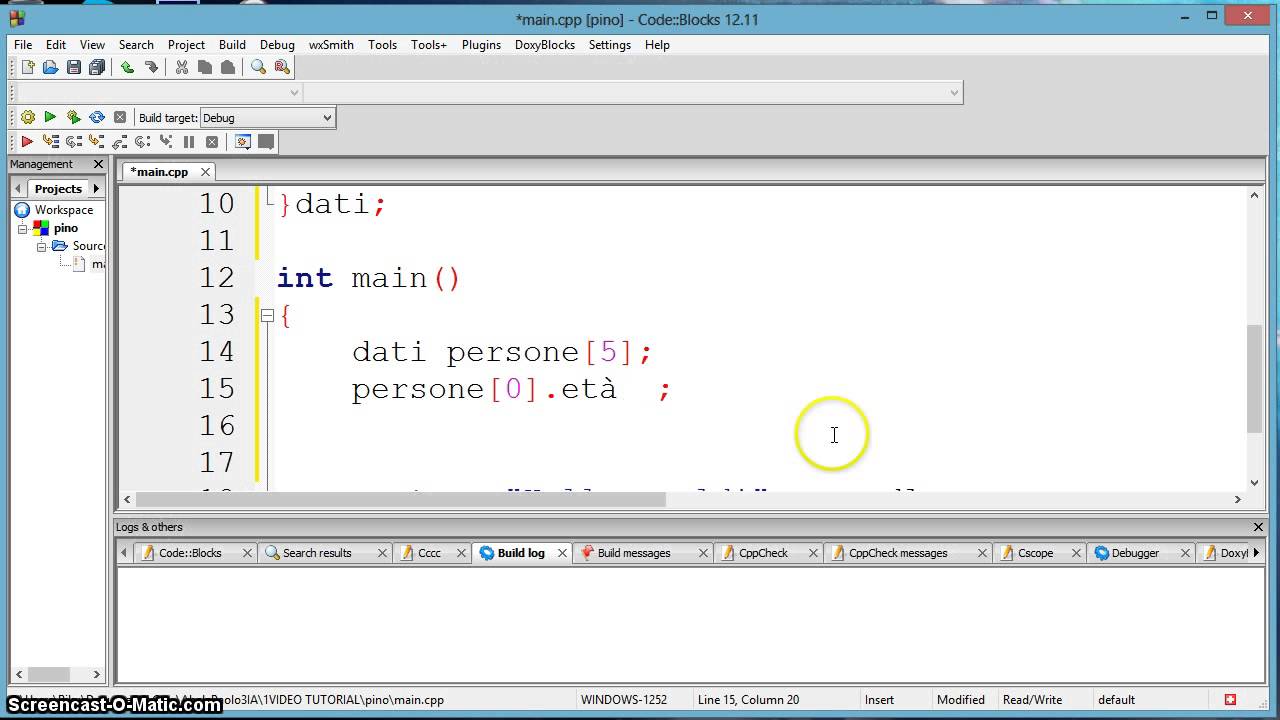
Task: Paste with the toolbar clipboard icon
Action: coord(228,67)
